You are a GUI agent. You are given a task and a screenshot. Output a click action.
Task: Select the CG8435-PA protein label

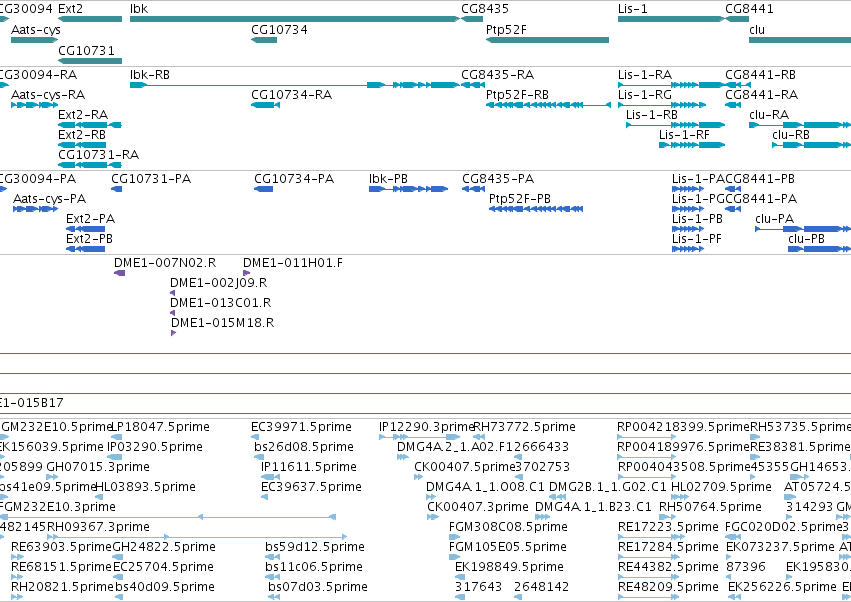coord(498,179)
